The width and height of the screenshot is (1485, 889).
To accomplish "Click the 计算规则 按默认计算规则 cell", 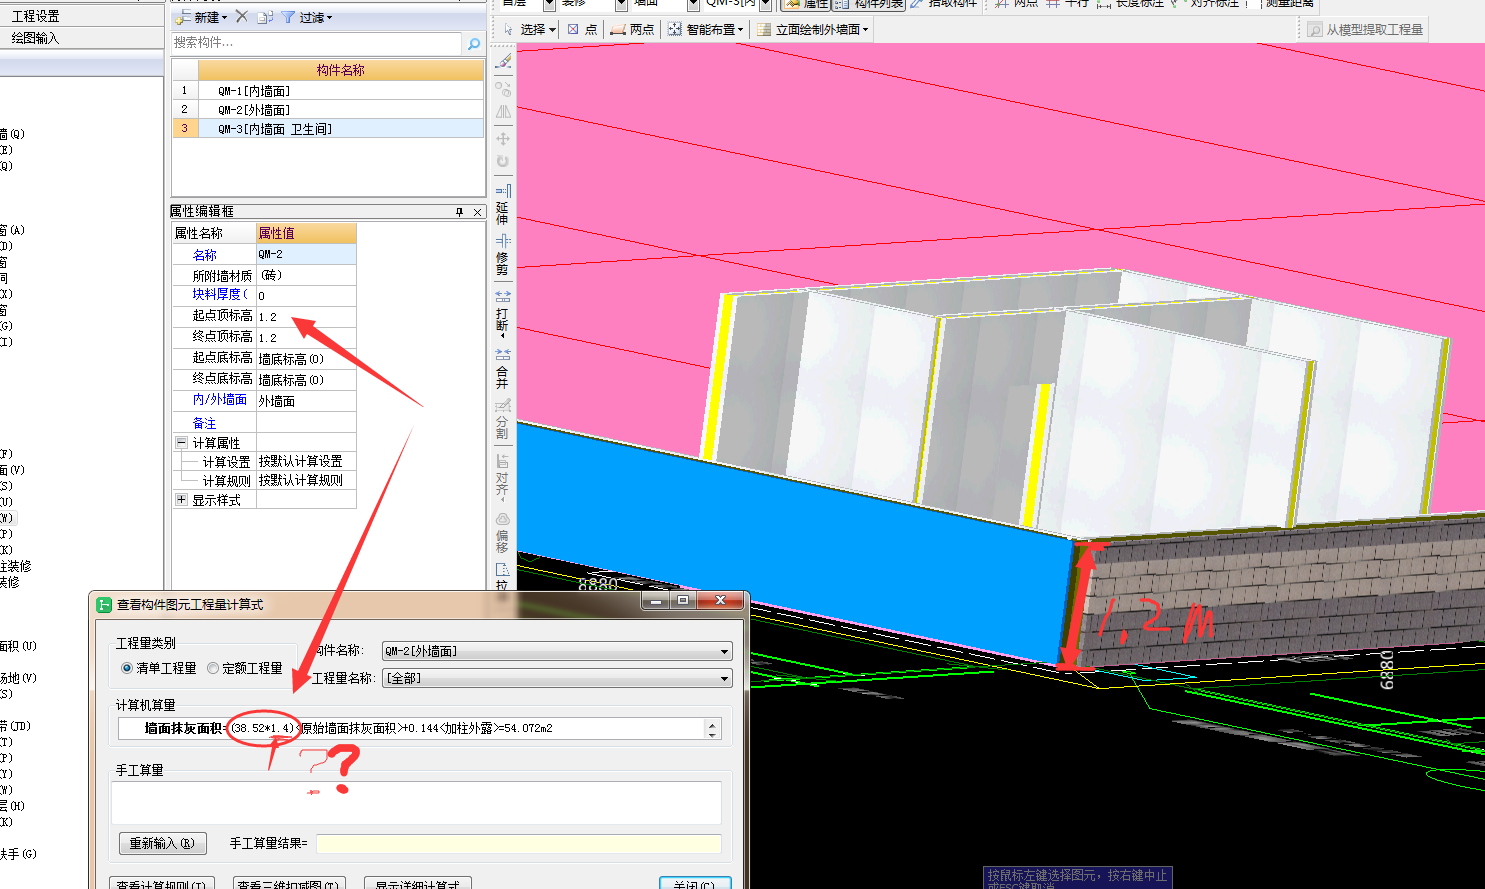I will [306, 480].
